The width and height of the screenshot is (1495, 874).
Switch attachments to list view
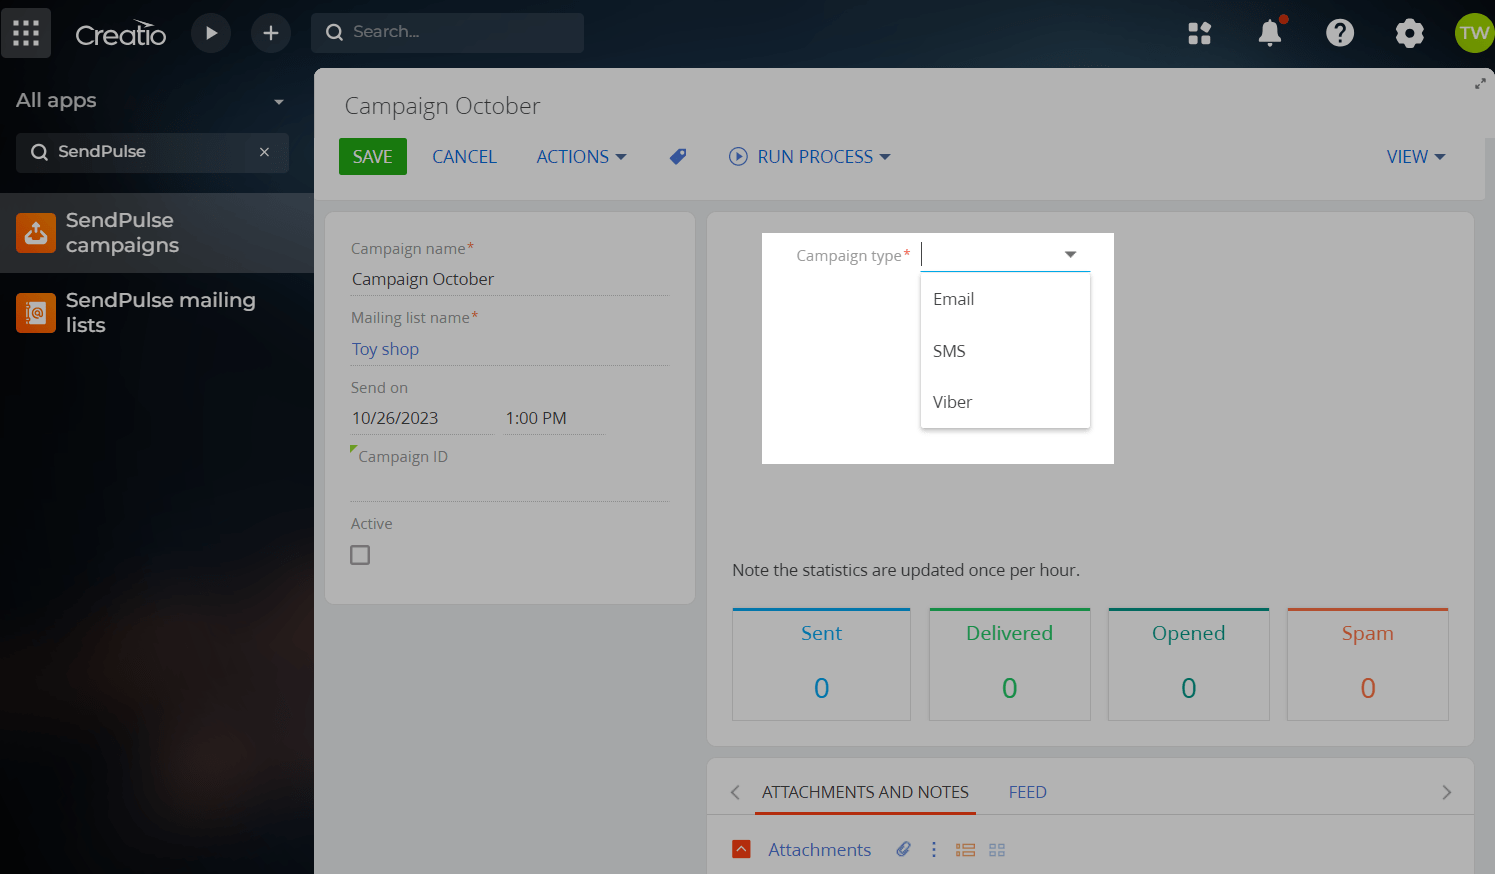(965, 850)
